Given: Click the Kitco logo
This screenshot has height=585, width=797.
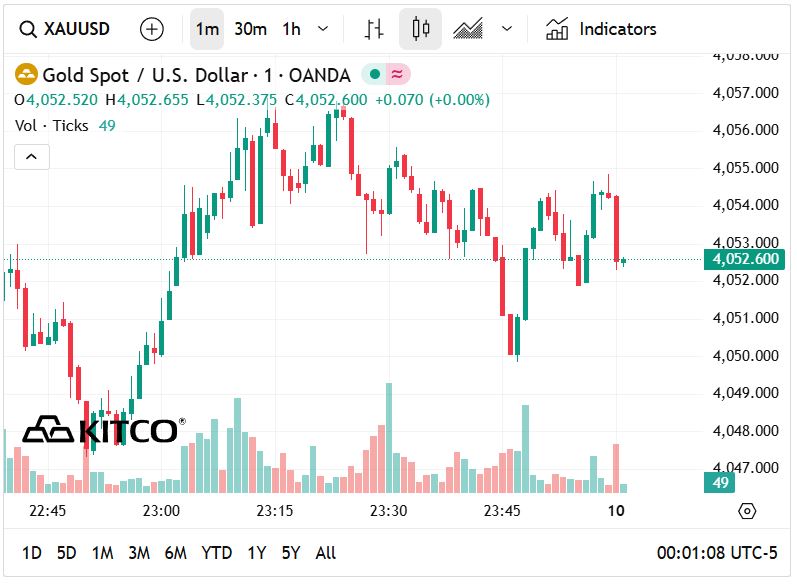Looking at the screenshot, I should click(102, 430).
